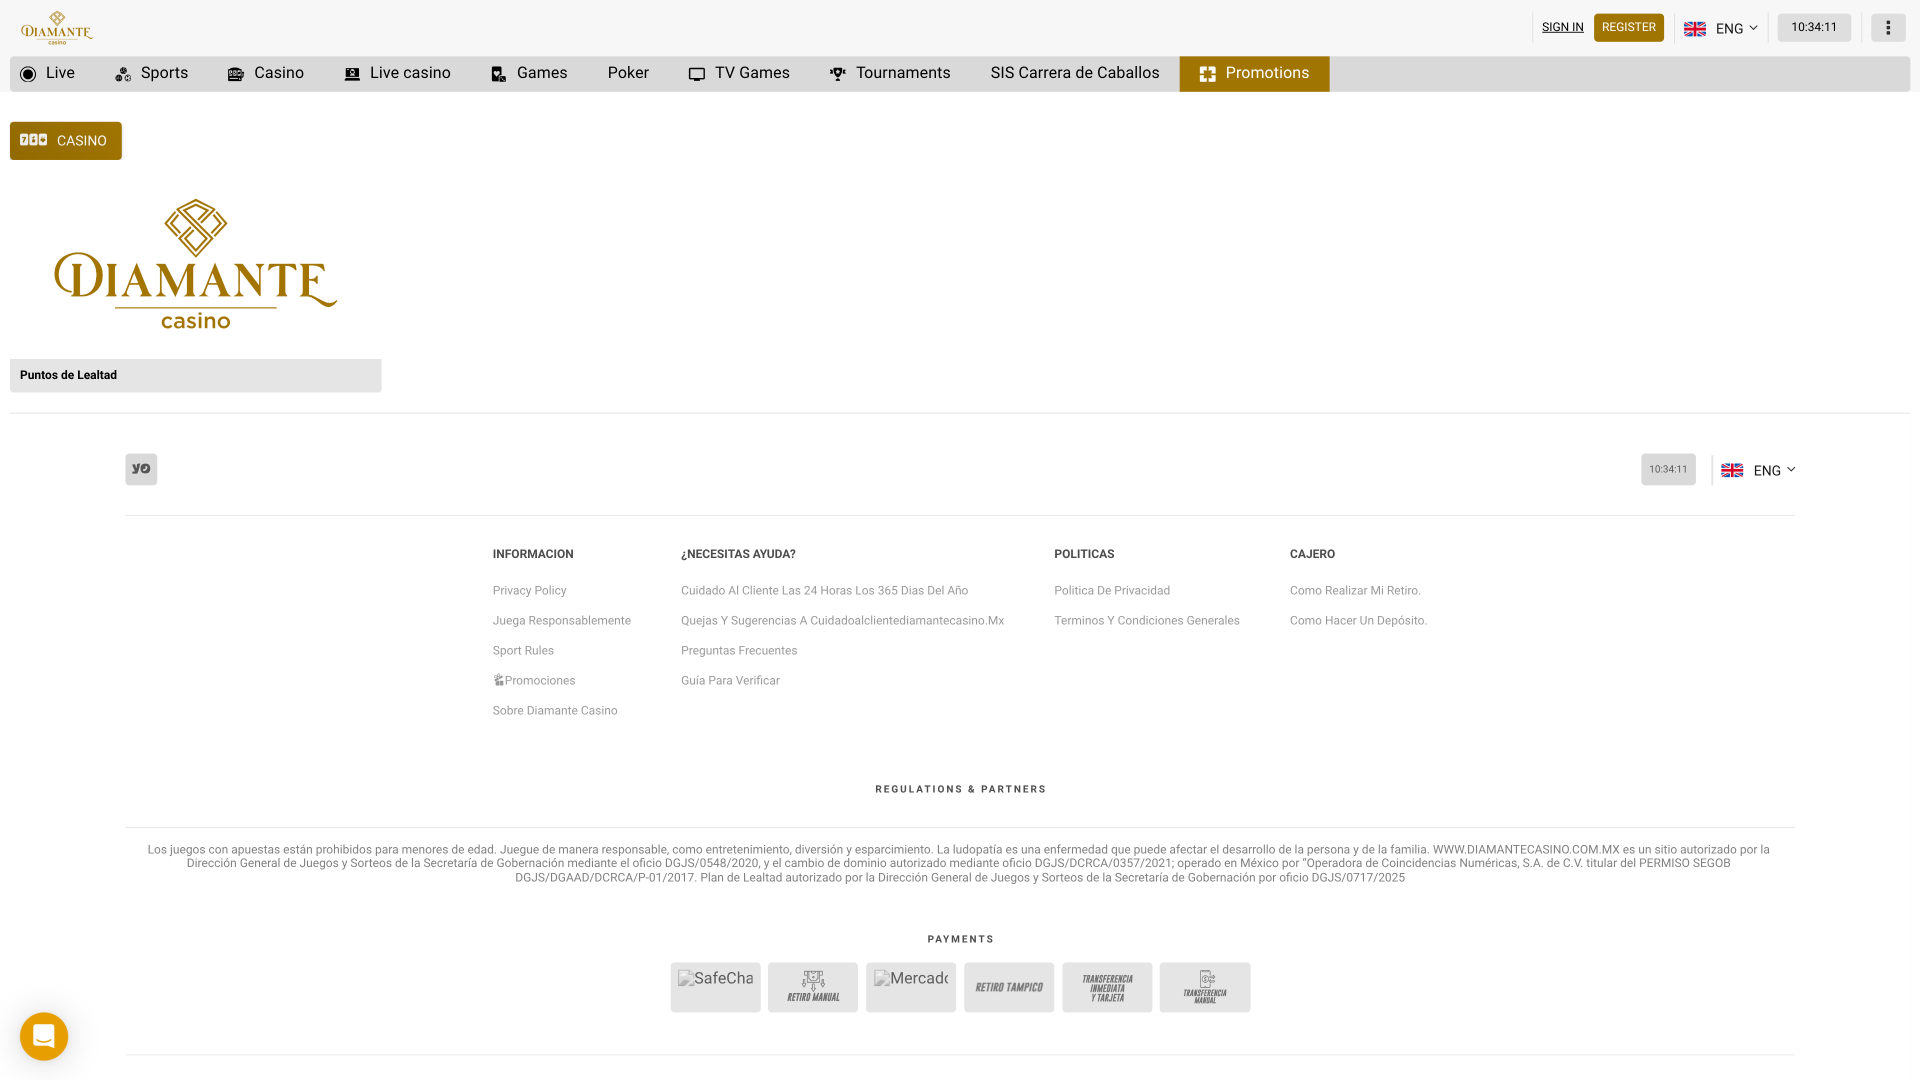
Task: Go to the Tournaments tab
Action: 890,73
